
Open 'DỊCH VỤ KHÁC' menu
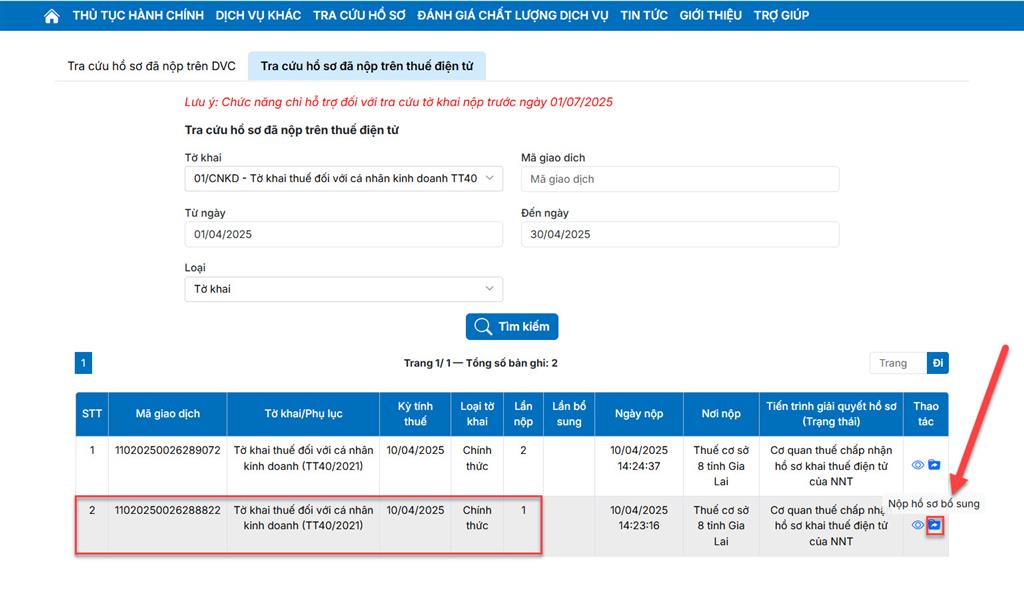coord(258,16)
